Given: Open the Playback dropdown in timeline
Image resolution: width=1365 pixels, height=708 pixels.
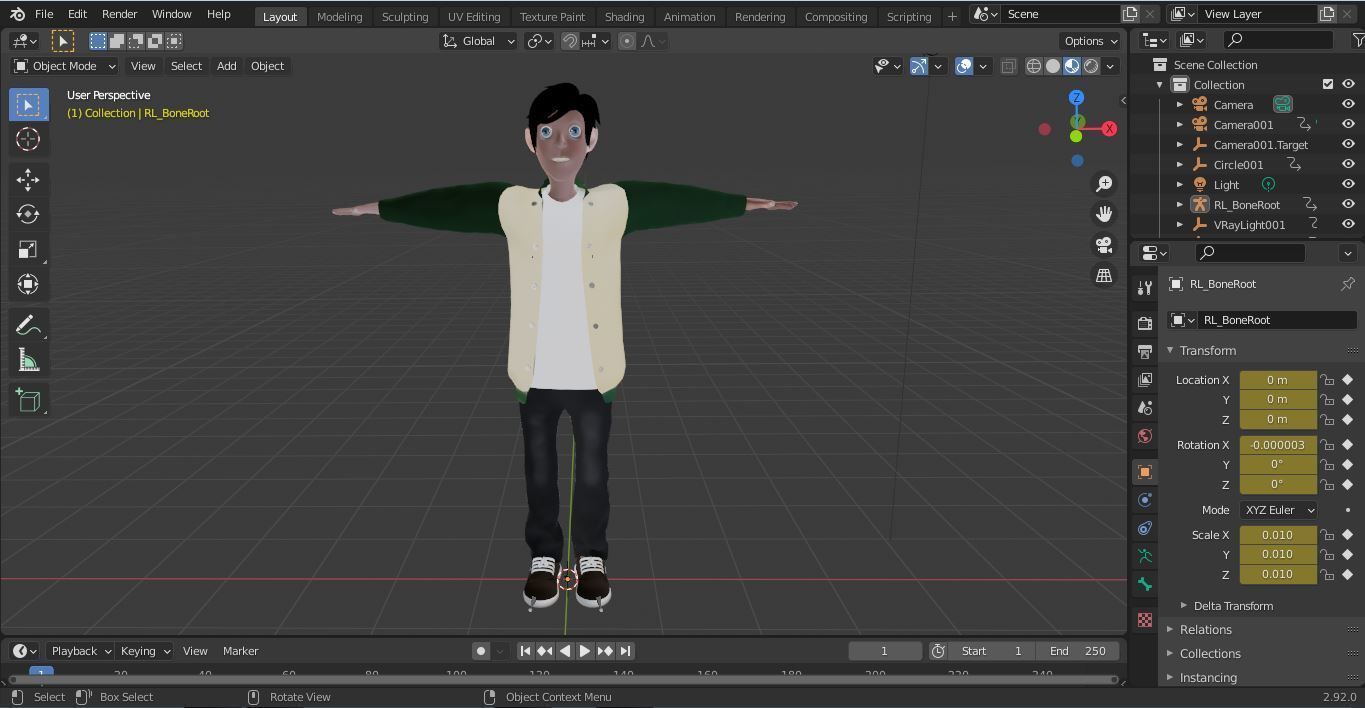Looking at the screenshot, I should (x=80, y=651).
